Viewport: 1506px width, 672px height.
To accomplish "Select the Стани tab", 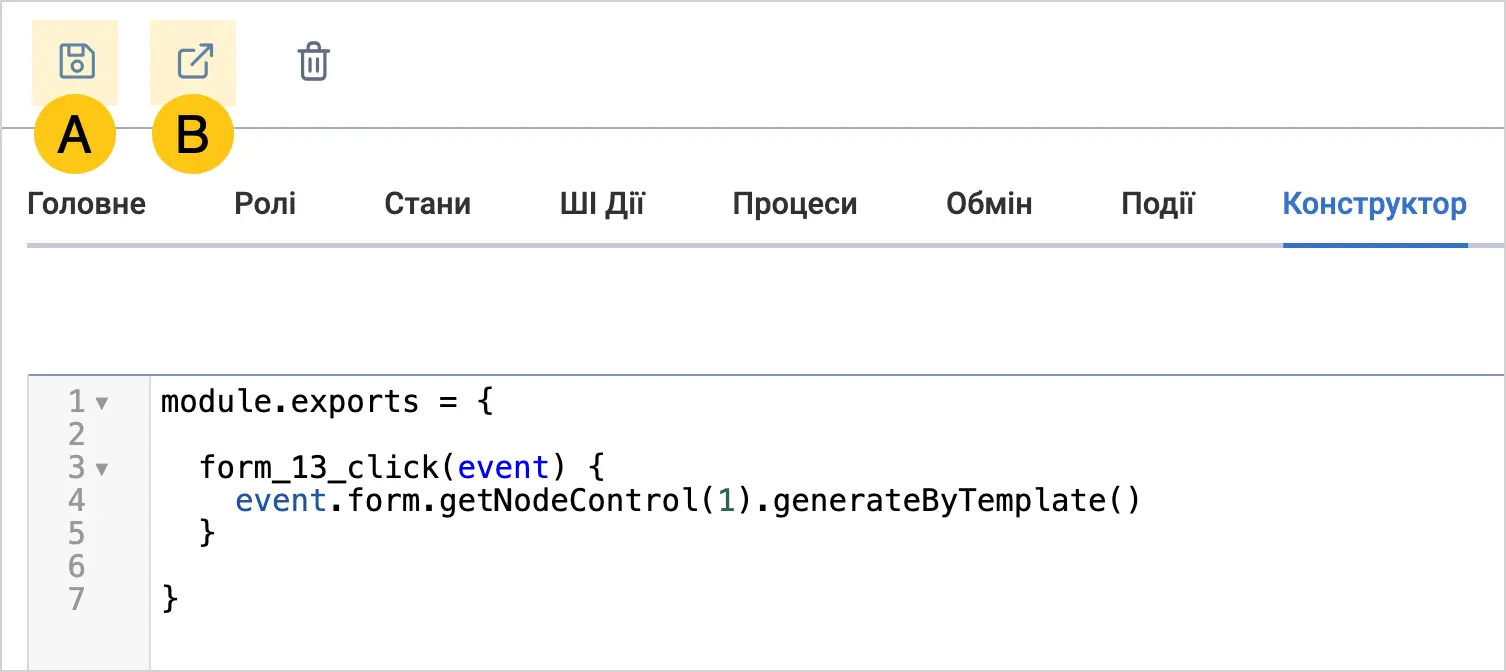I will coord(428,204).
